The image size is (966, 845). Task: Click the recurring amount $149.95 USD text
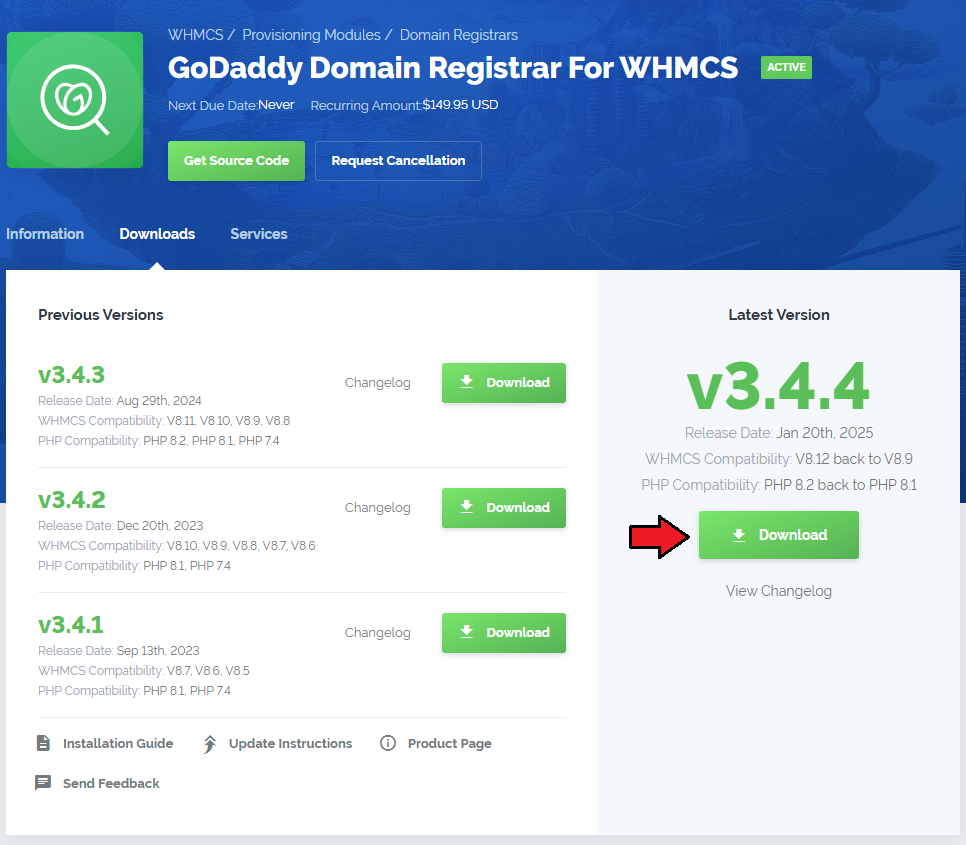coord(460,105)
